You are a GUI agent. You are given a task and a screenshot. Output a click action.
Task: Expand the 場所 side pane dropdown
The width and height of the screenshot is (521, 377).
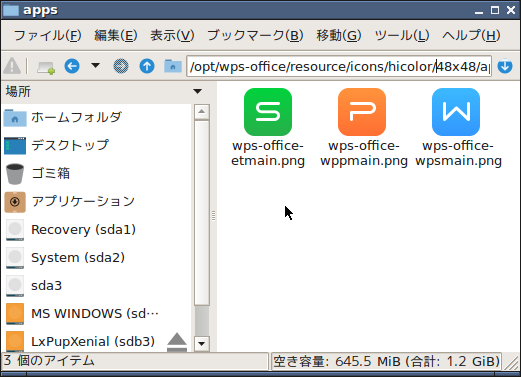[x=197, y=91]
